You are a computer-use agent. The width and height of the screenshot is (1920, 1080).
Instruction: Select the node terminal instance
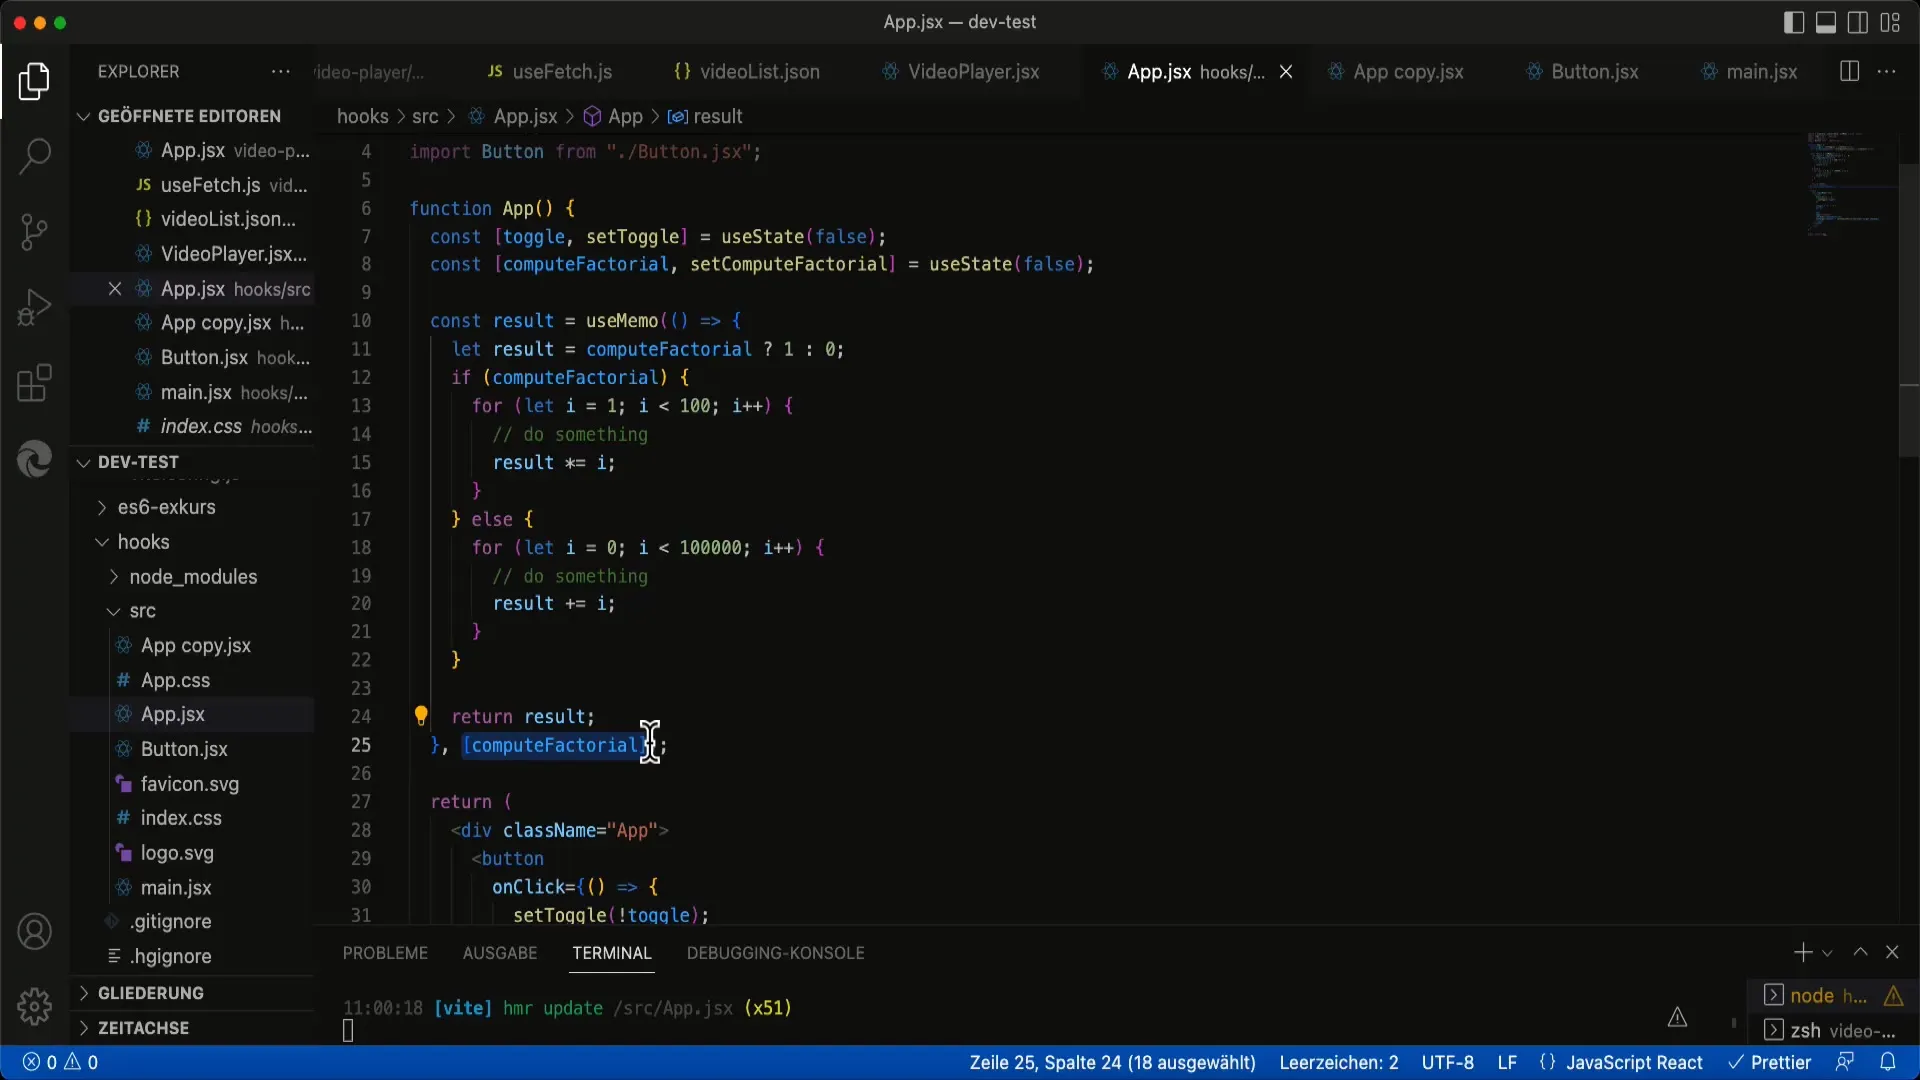pyautogui.click(x=1833, y=995)
